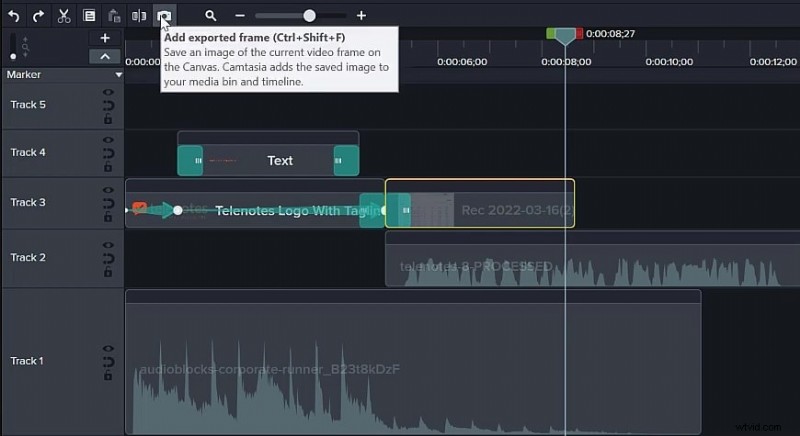Toggle magnetic track on Track 1
The width and height of the screenshot is (800, 436).
[108, 362]
